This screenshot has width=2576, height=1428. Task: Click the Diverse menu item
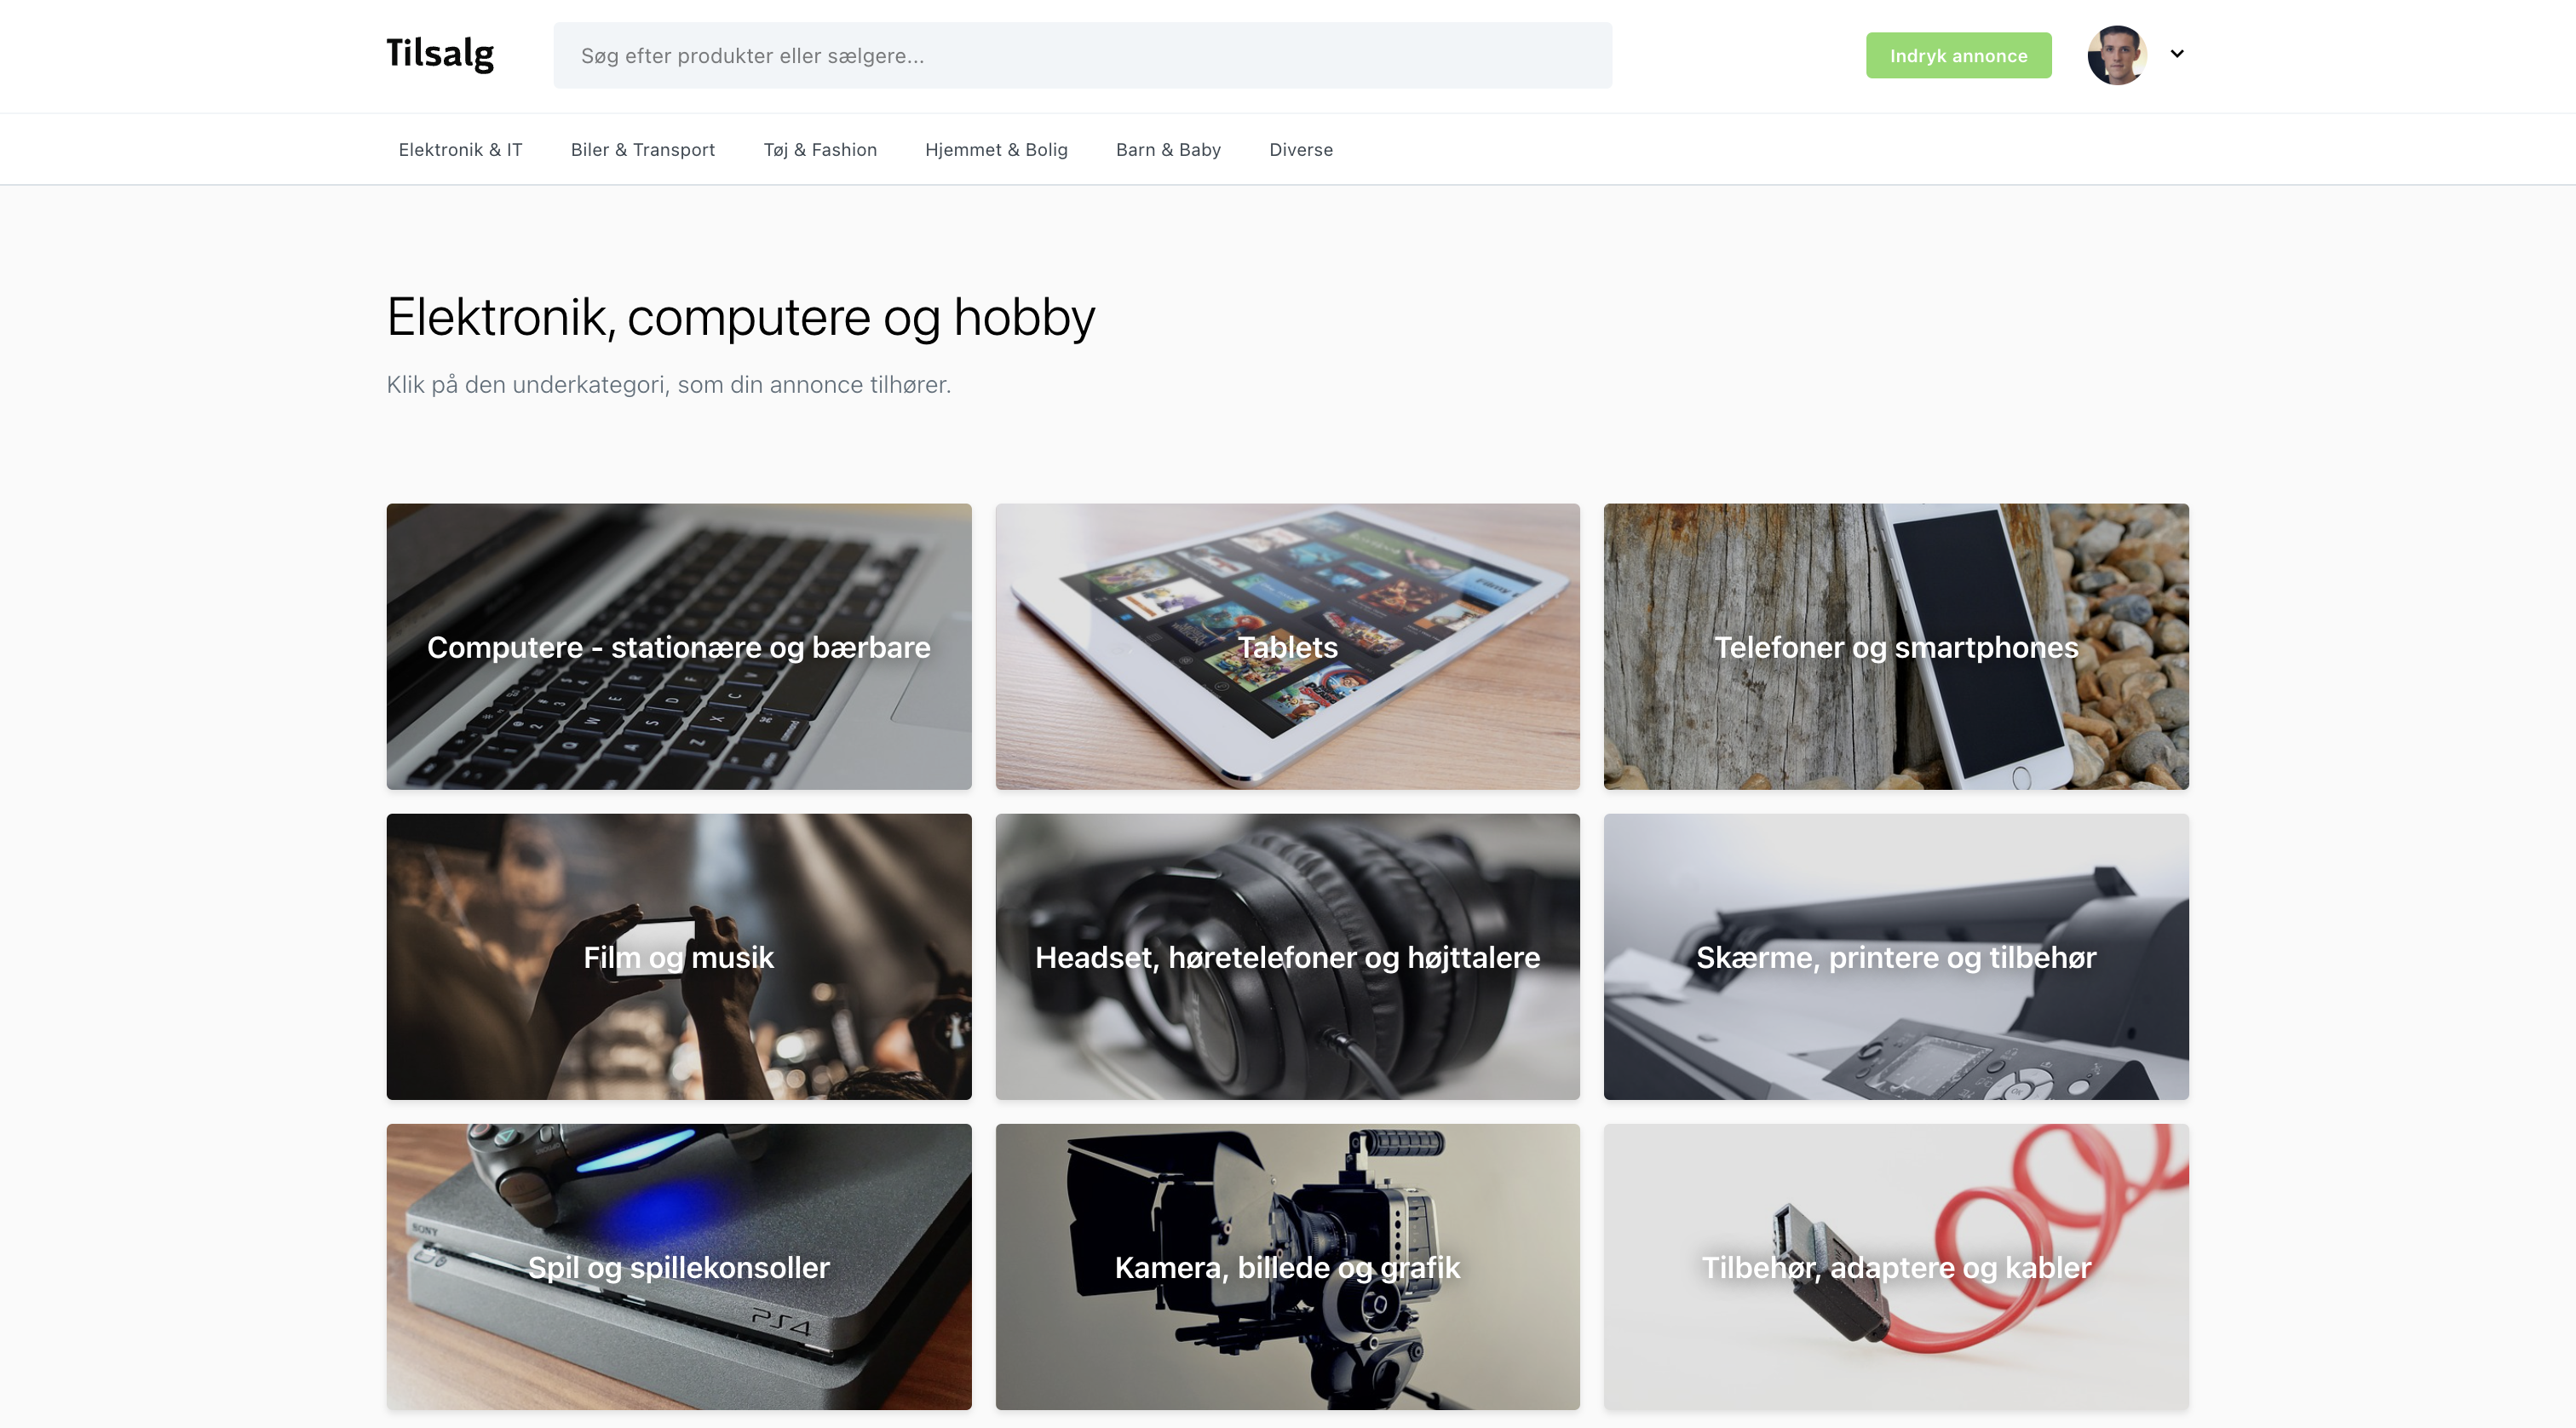pyautogui.click(x=1301, y=149)
